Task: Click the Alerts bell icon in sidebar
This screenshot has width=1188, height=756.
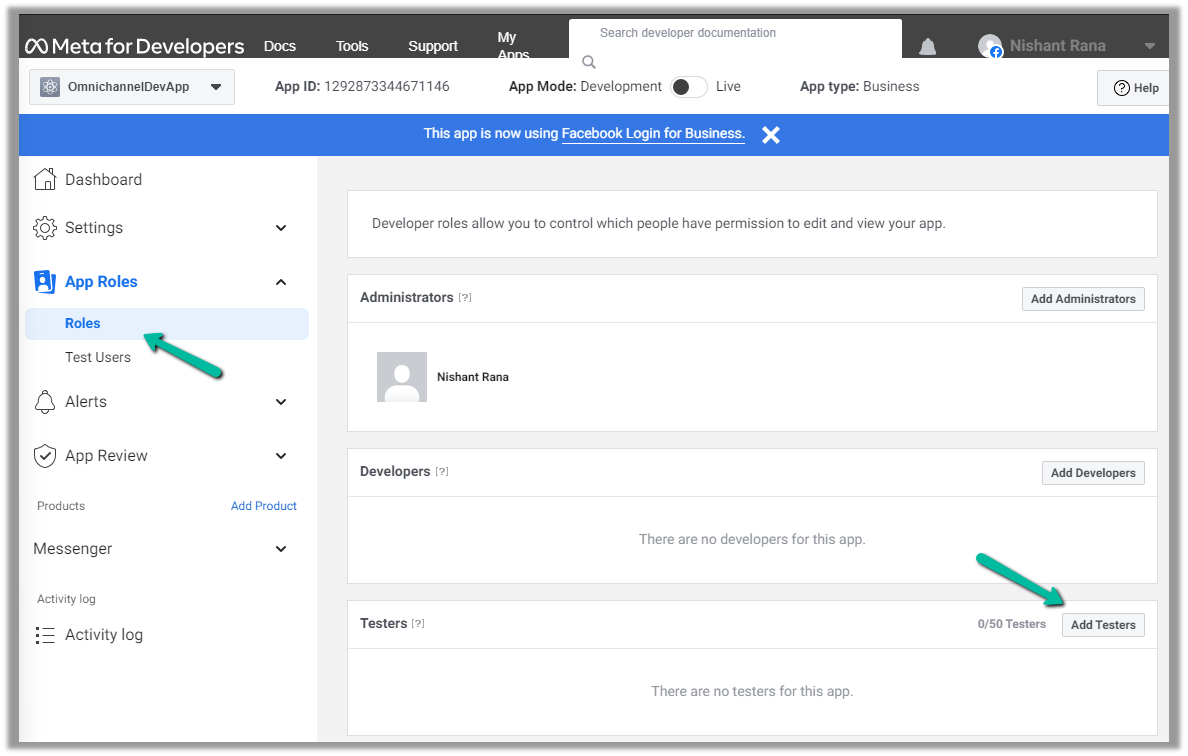Action: [45, 402]
